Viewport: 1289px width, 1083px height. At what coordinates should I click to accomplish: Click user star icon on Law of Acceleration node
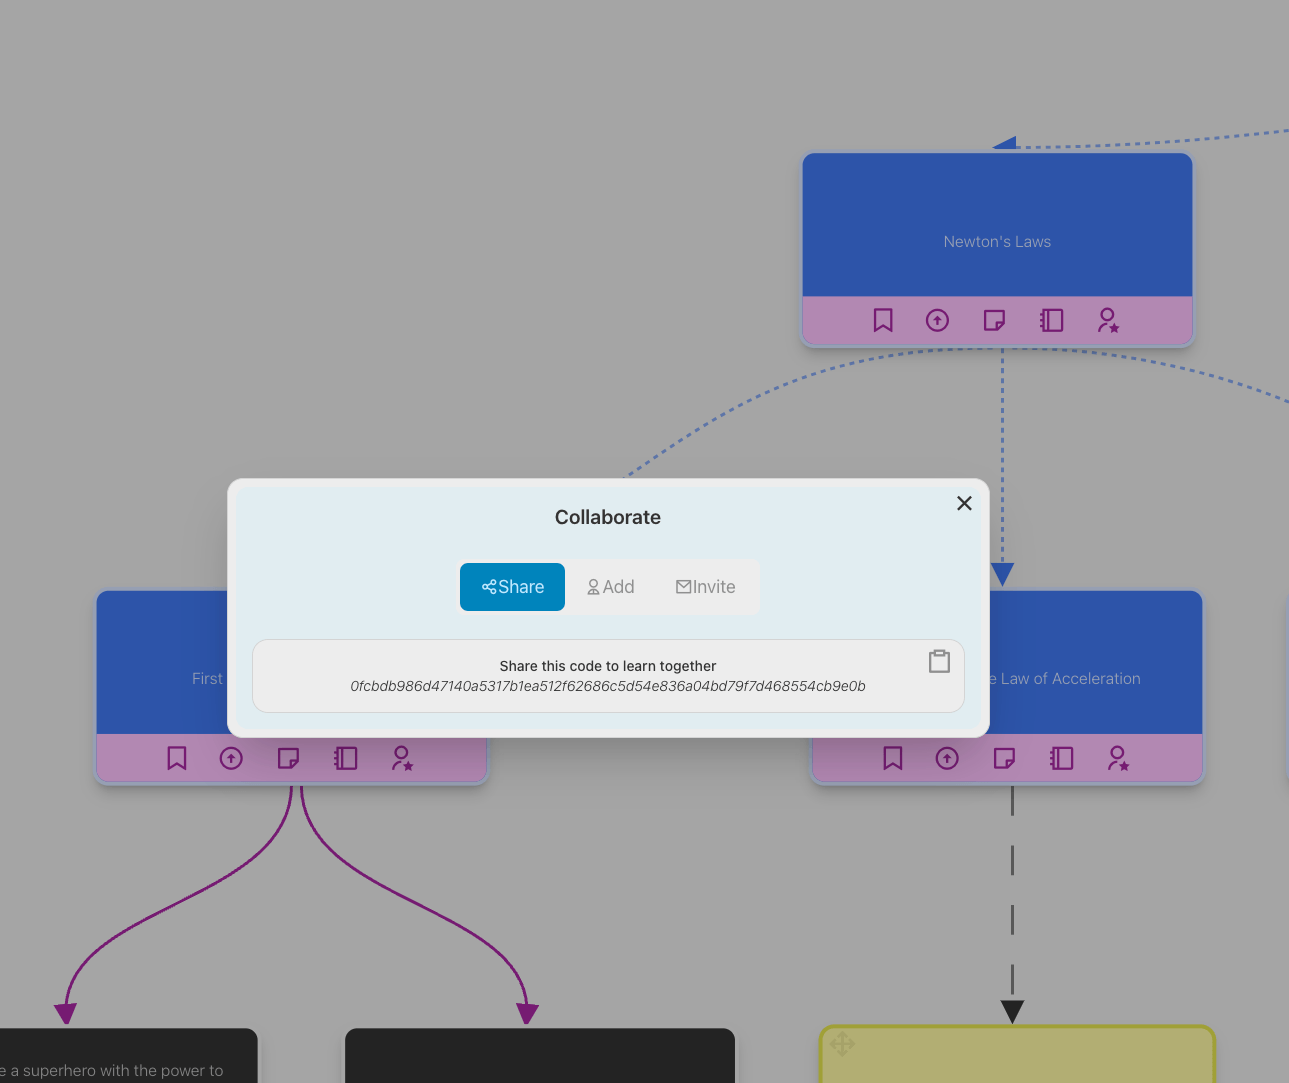coord(1118,758)
